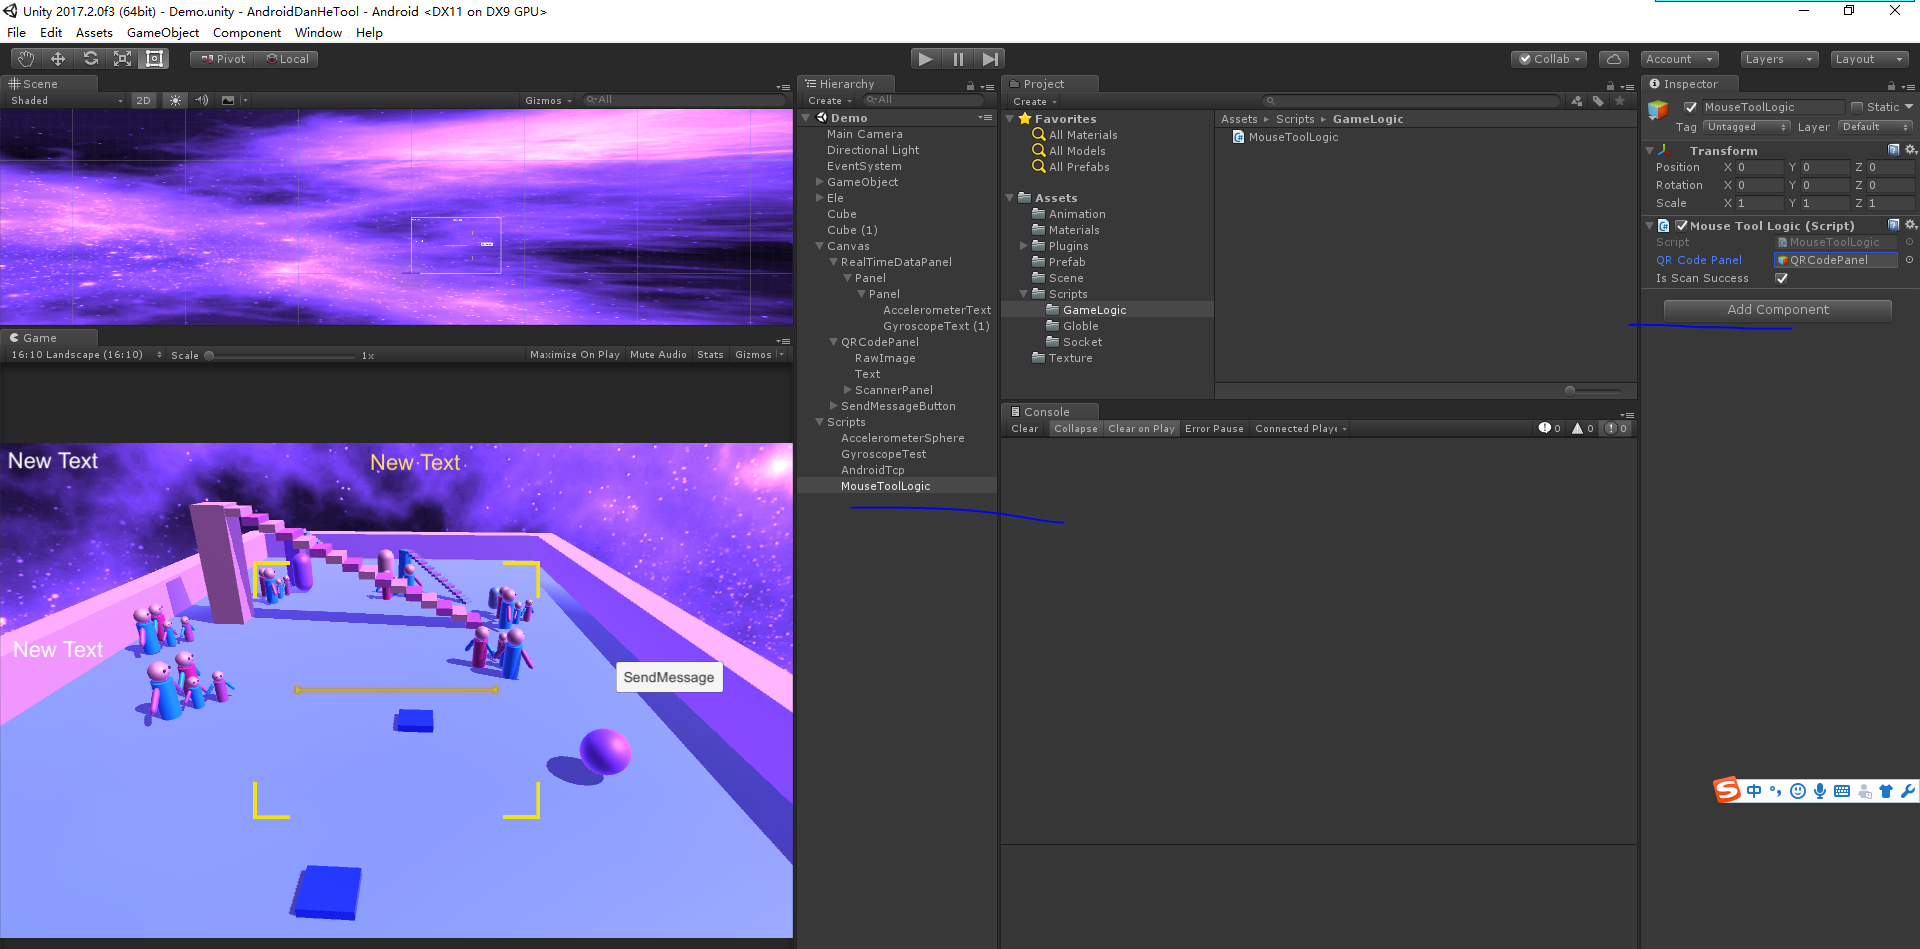The image size is (1920, 949).
Task: Open the Layout dropdown
Action: 1868,58
